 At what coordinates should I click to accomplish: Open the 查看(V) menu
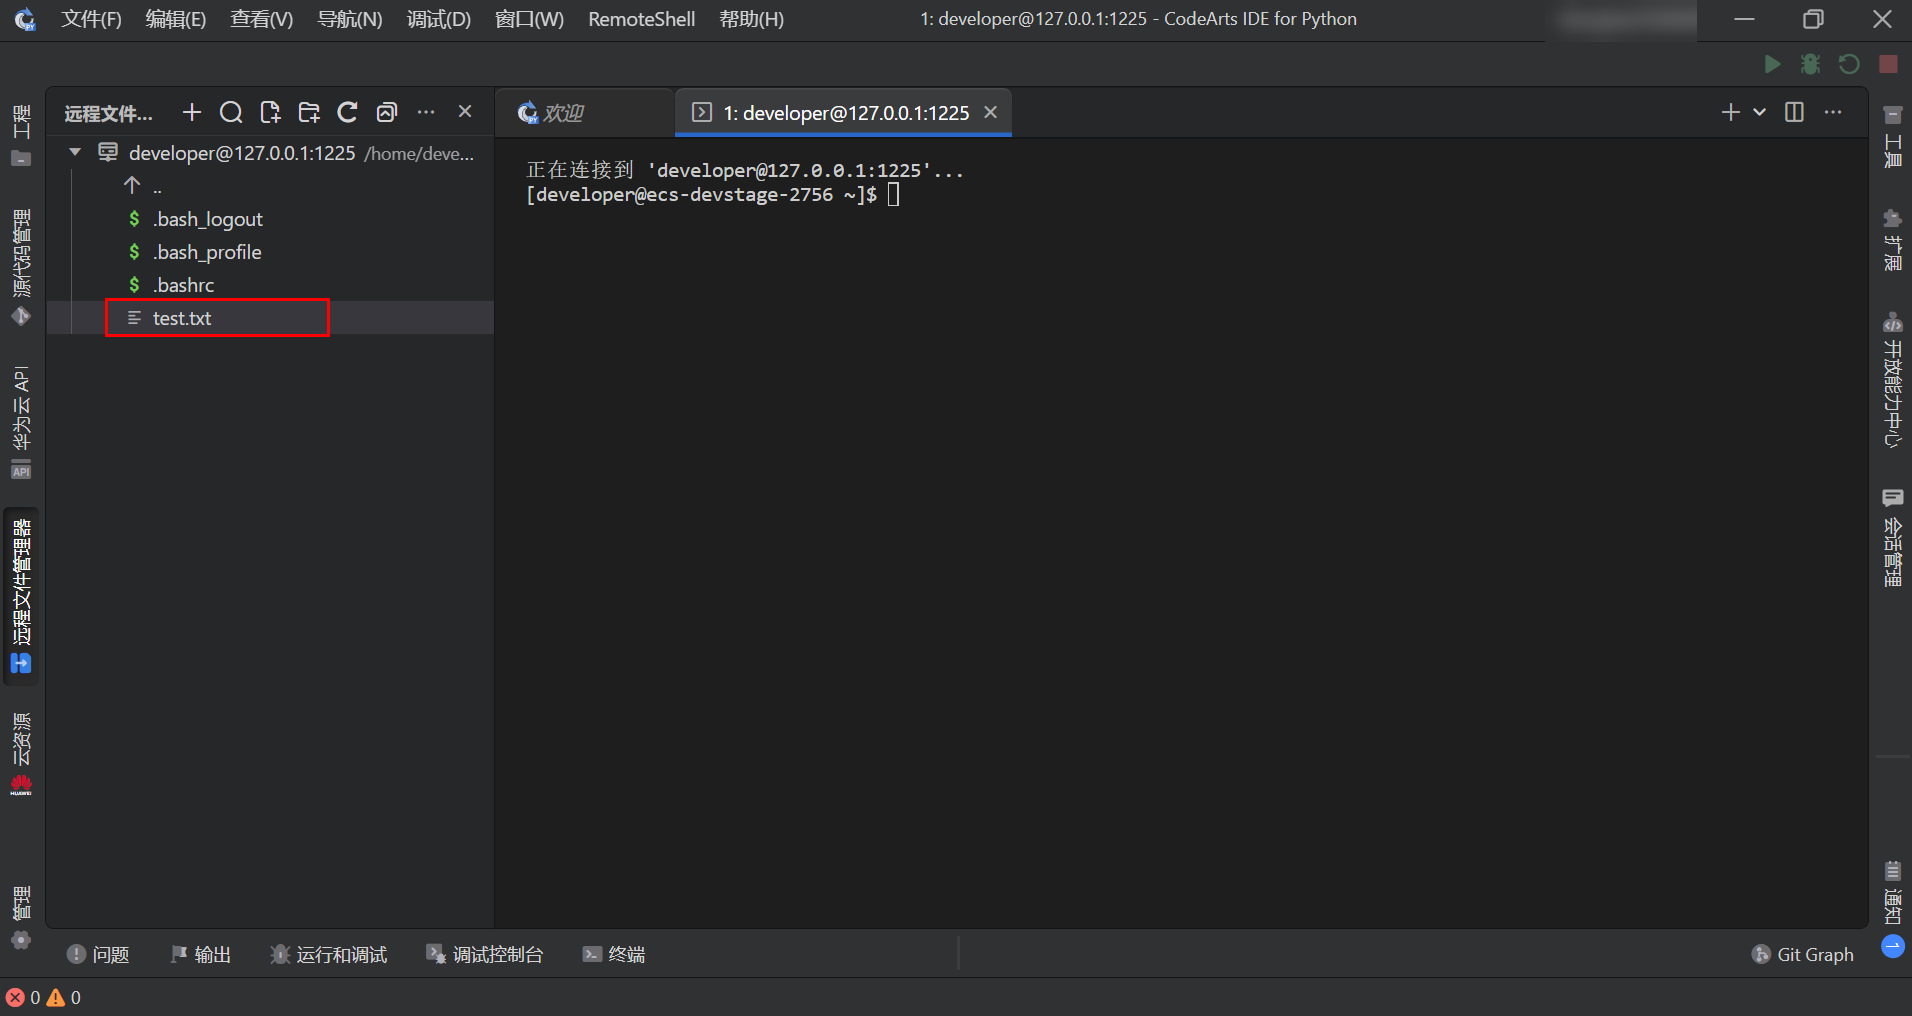[262, 19]
